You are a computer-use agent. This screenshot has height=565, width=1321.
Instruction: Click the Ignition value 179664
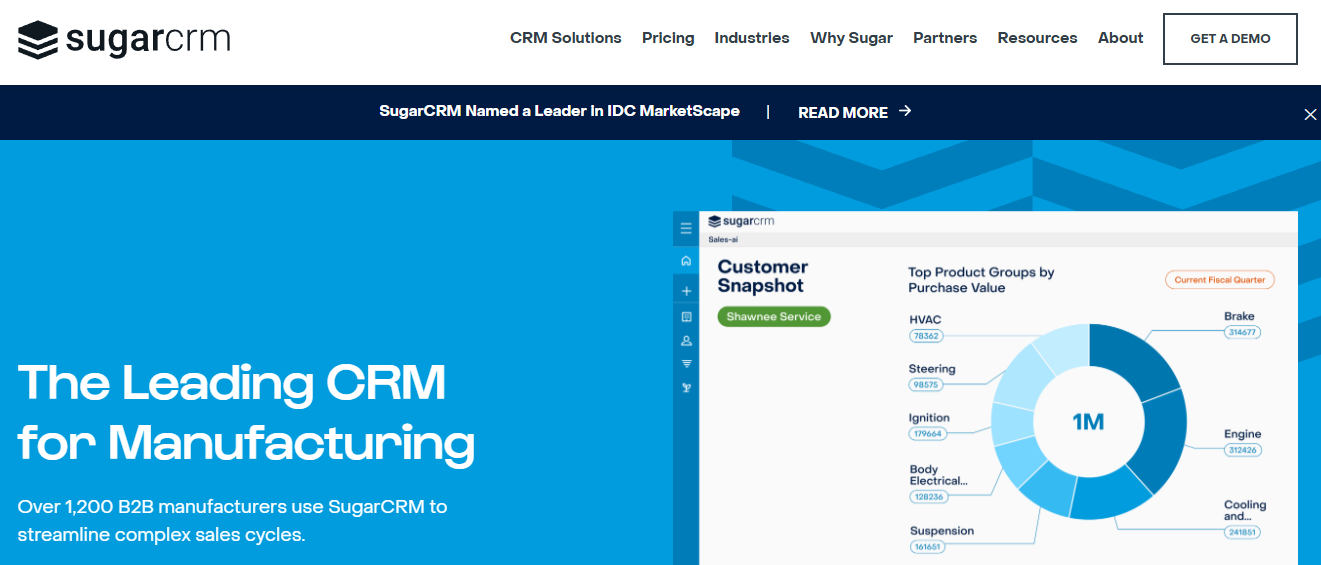point(928,434)
